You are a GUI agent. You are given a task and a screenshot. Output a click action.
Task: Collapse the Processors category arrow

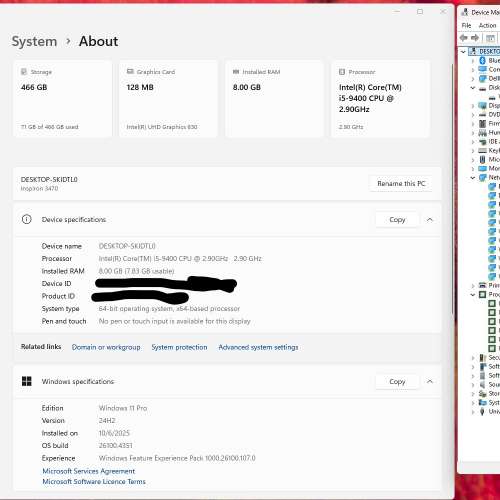click(x=473, y=294)
